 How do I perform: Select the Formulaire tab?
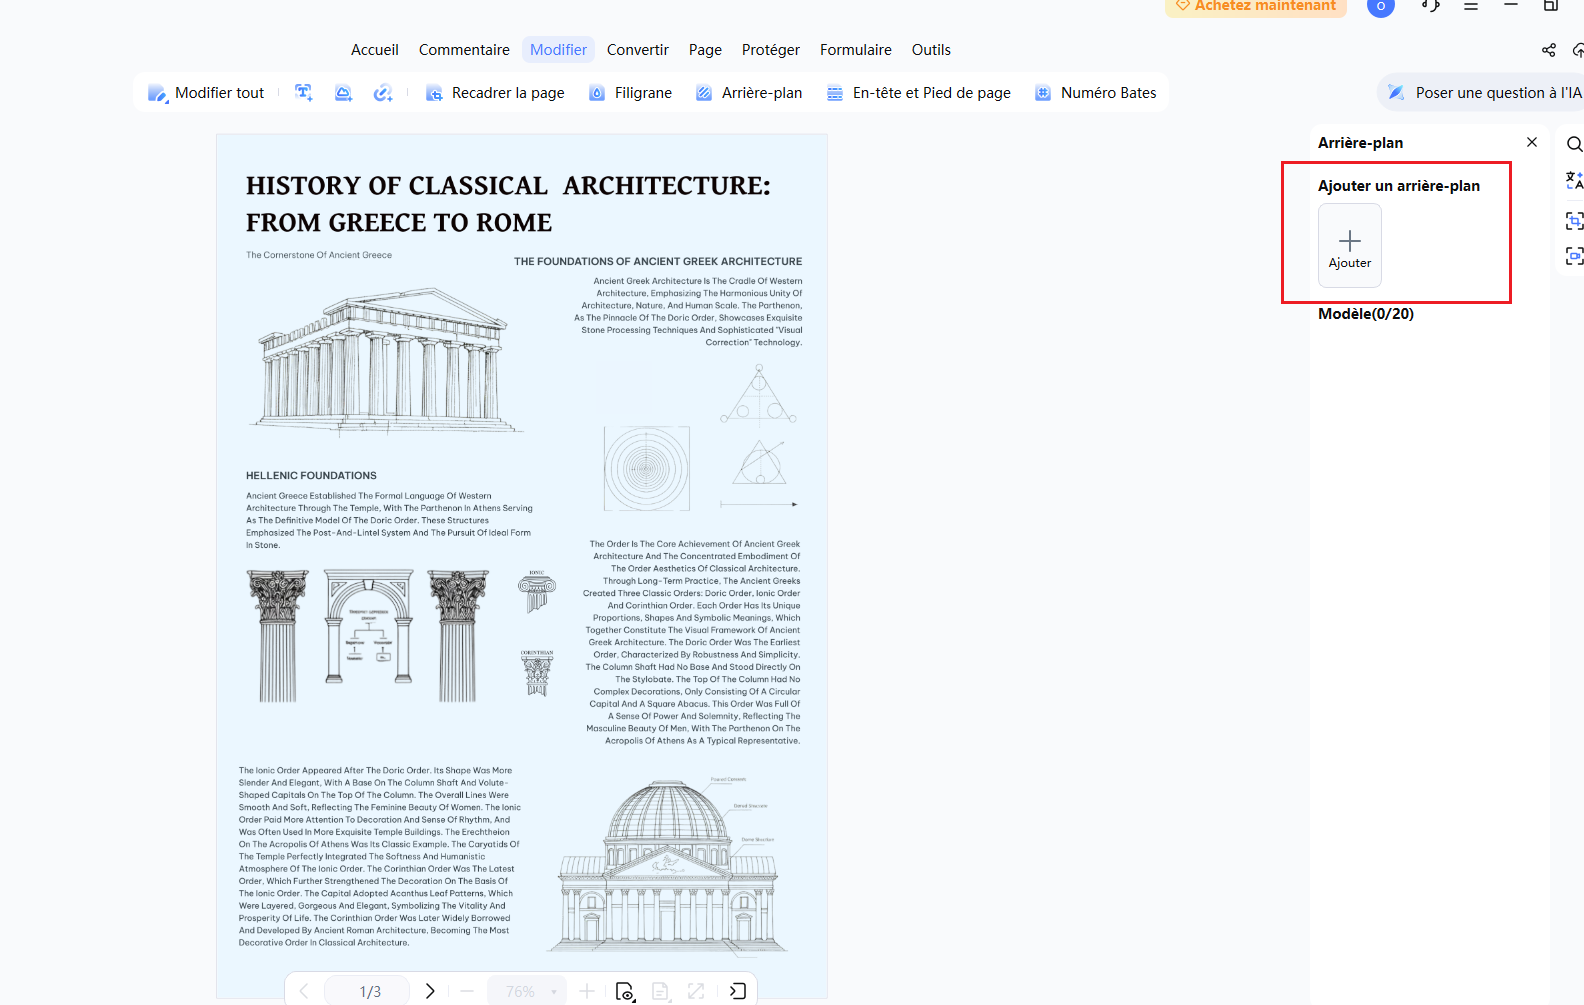[855, 50]
